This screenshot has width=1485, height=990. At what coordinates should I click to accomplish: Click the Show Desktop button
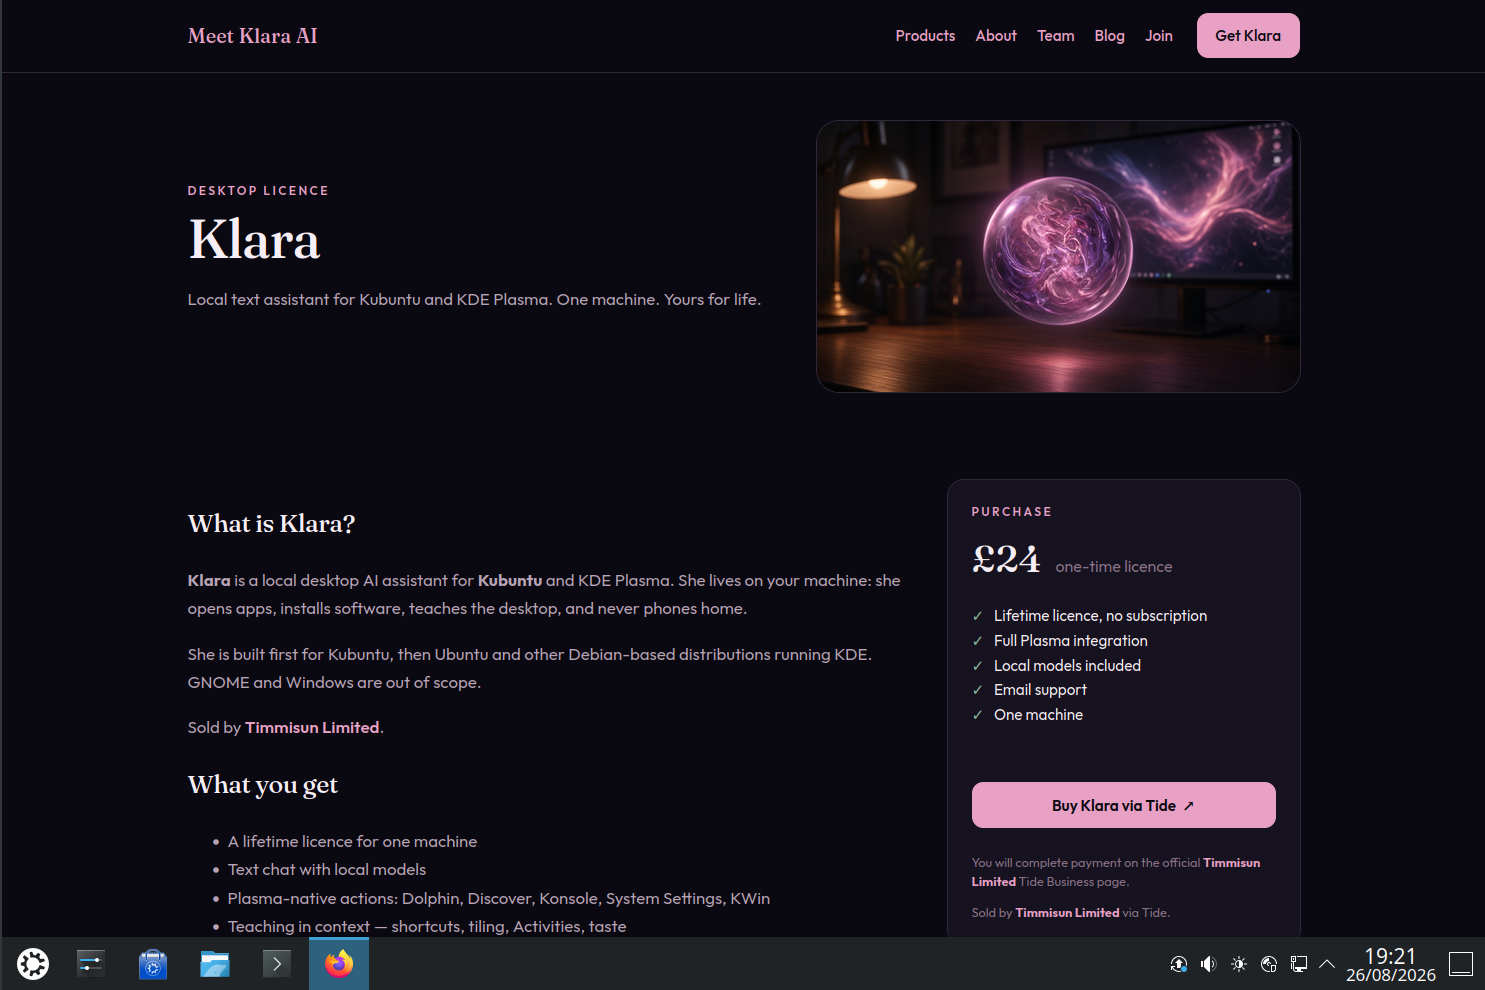(x=1461, y=964)
